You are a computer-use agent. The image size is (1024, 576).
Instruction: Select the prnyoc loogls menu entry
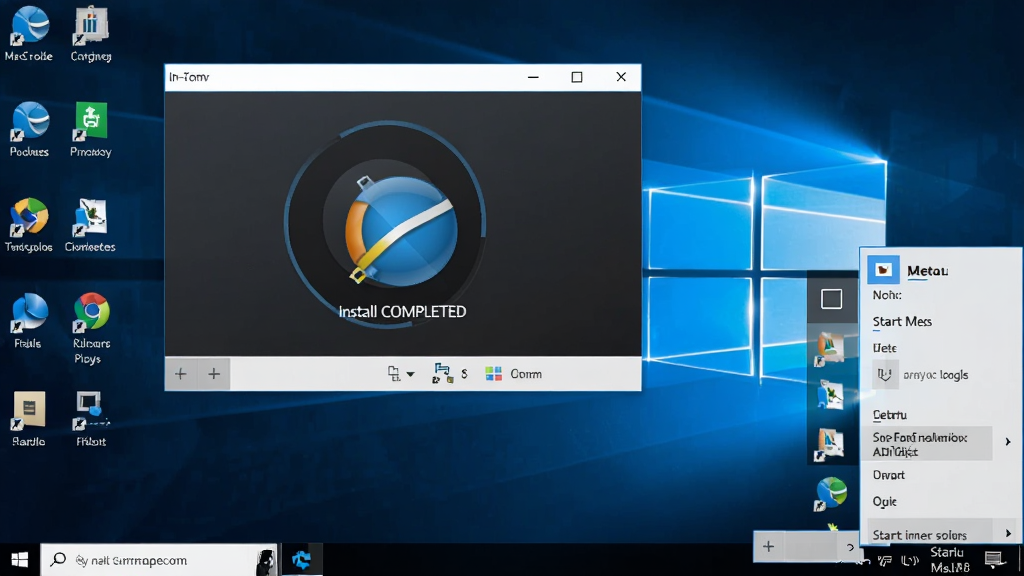click(935, 375)
